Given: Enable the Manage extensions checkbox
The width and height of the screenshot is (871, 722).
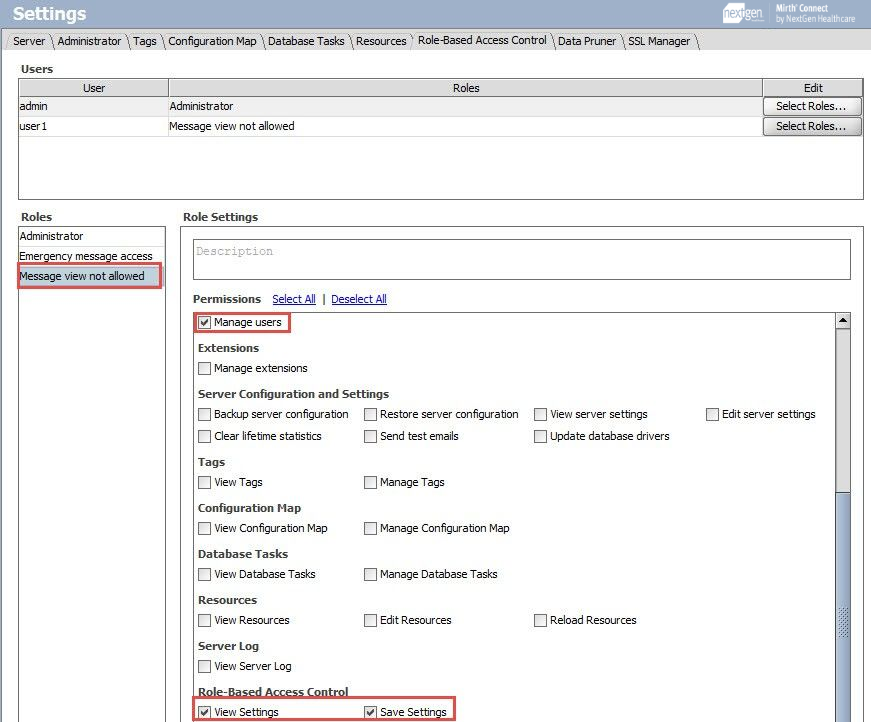Looking at the screenshot, I should (205, 369).
